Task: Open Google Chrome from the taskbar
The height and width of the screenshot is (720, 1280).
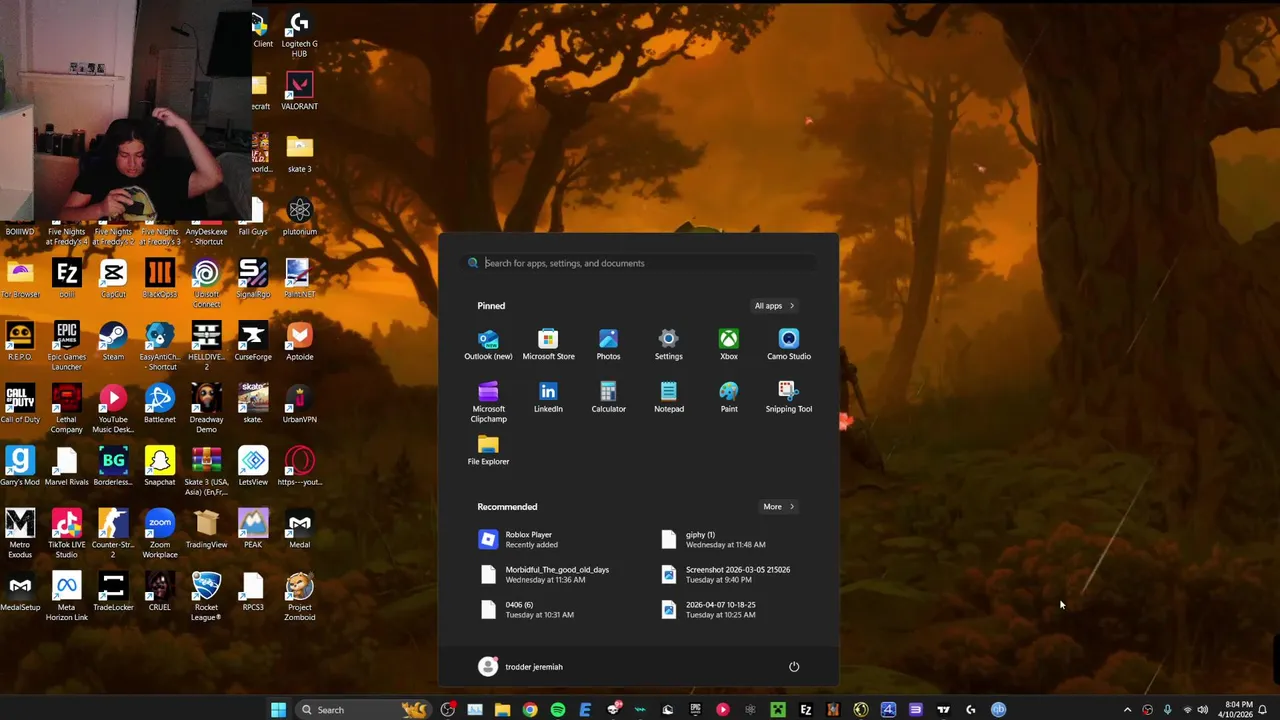Action: pos(530,710)
